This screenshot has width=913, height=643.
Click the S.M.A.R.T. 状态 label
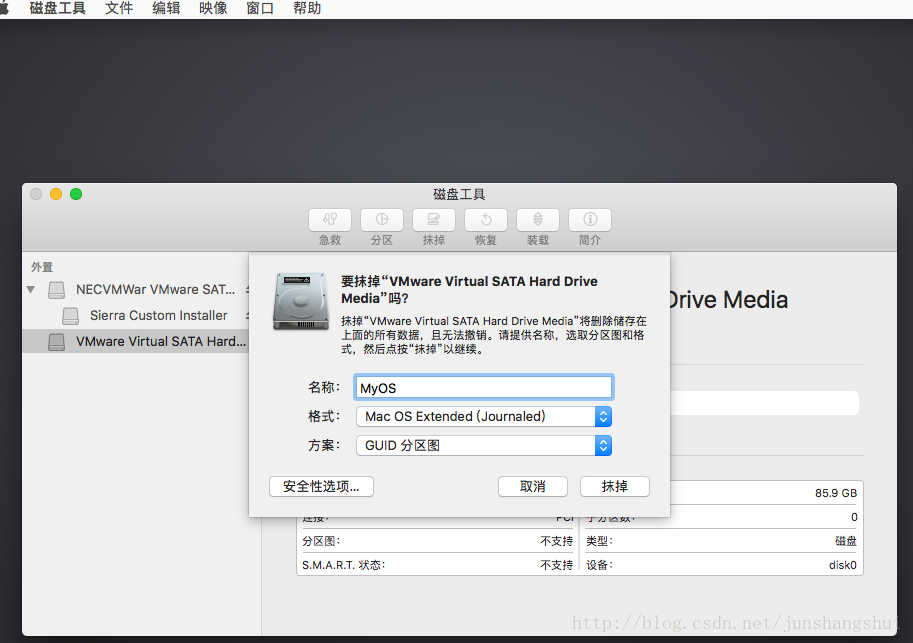(x=344, y=565)
